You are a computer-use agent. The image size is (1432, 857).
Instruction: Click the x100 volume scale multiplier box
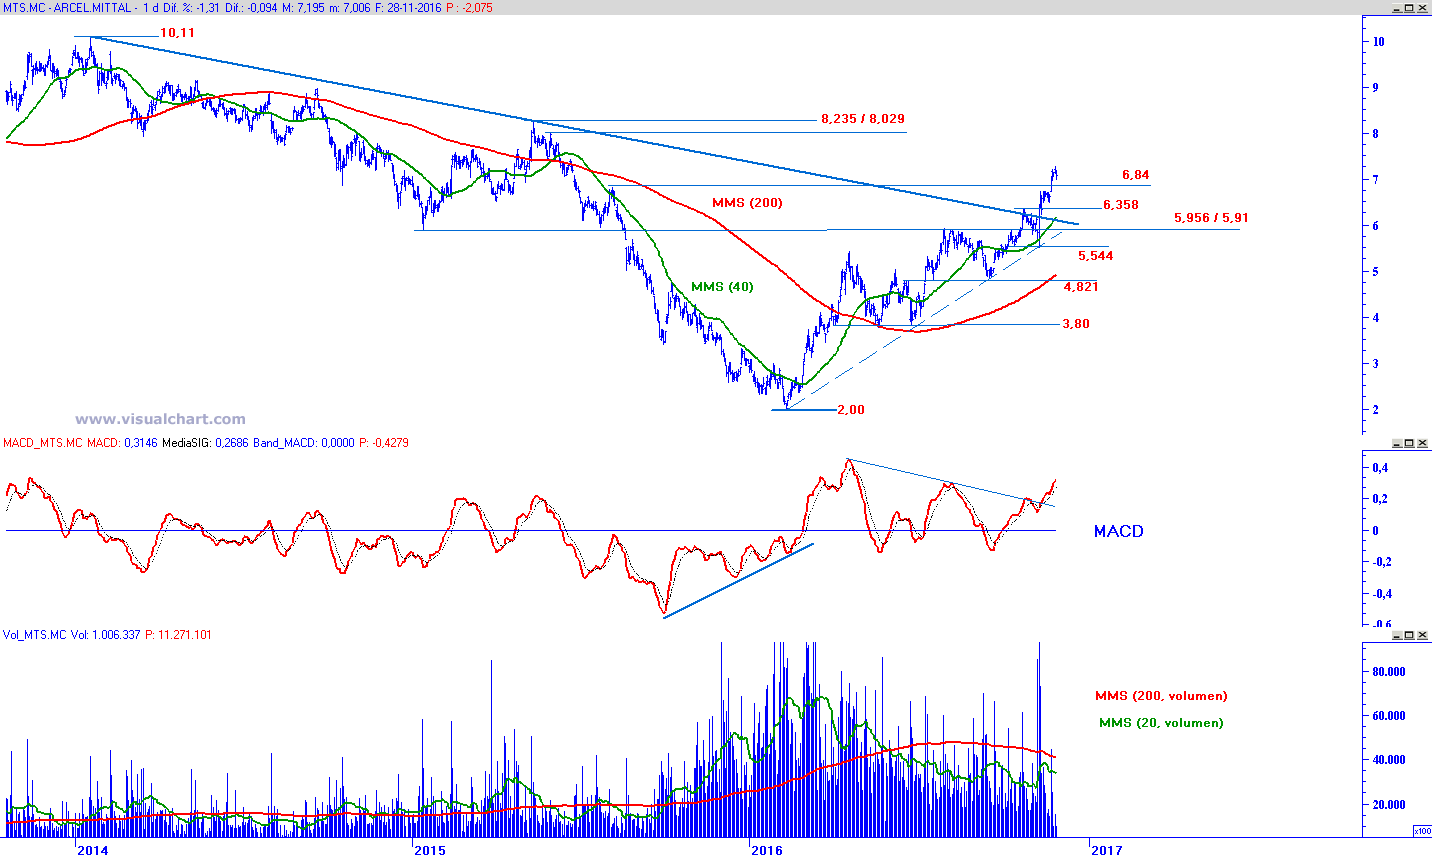click(x=1421, y=831)
